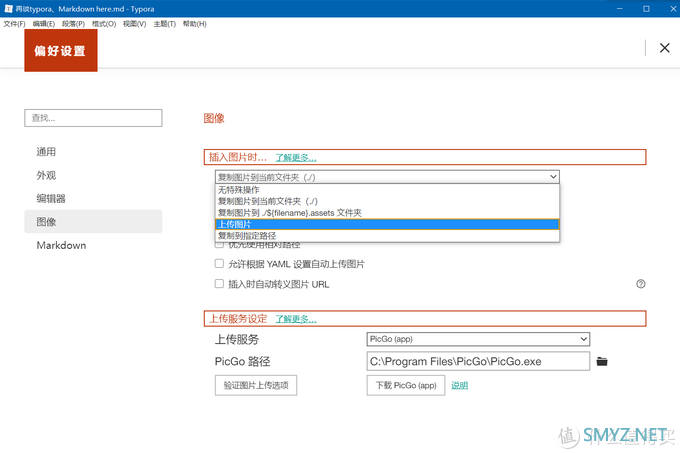Click the 偏好设置 header badge
680x454 pixels.
[x=61, y=51]
